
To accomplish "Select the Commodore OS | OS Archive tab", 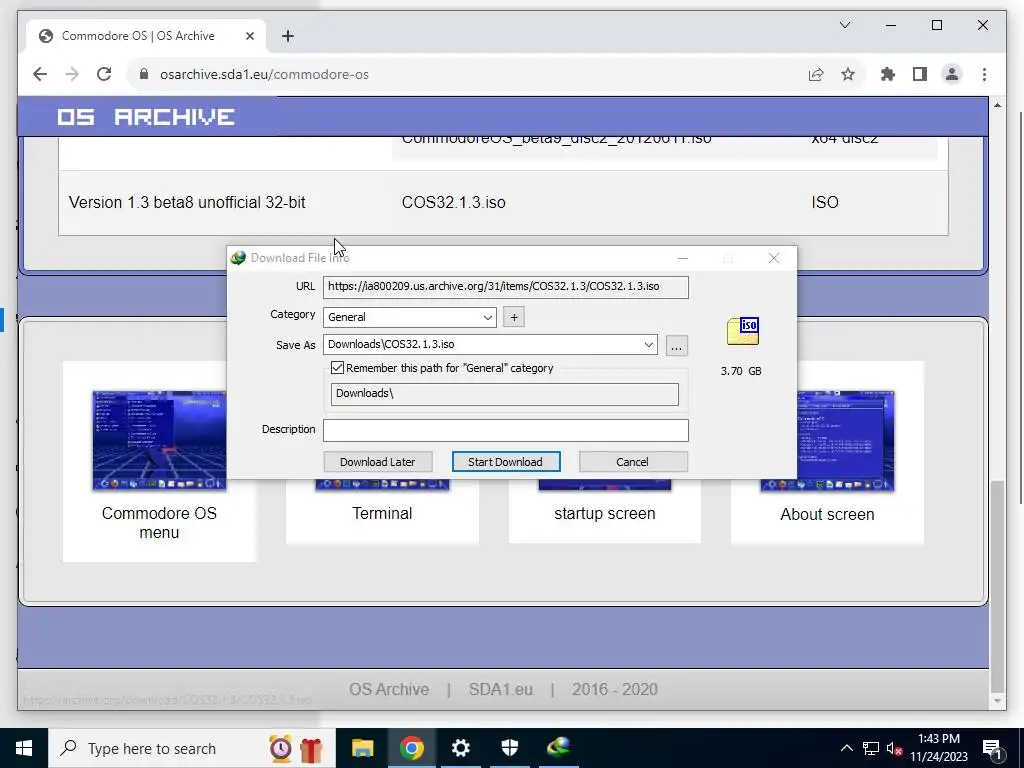I will (146, 36).
